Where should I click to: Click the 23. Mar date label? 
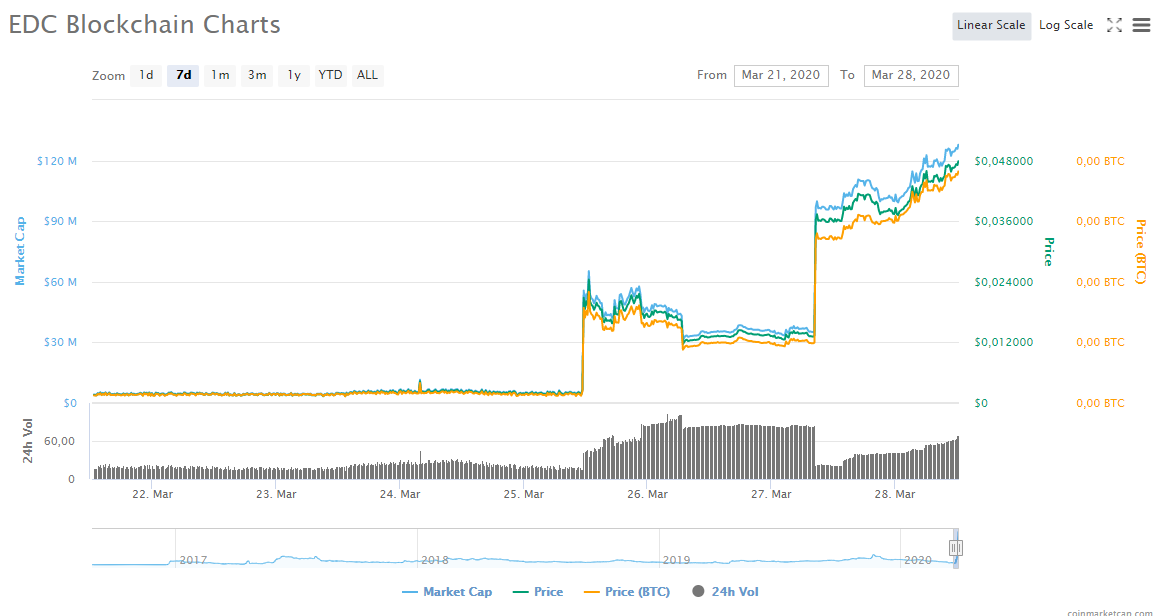click(x=276, y=494)
